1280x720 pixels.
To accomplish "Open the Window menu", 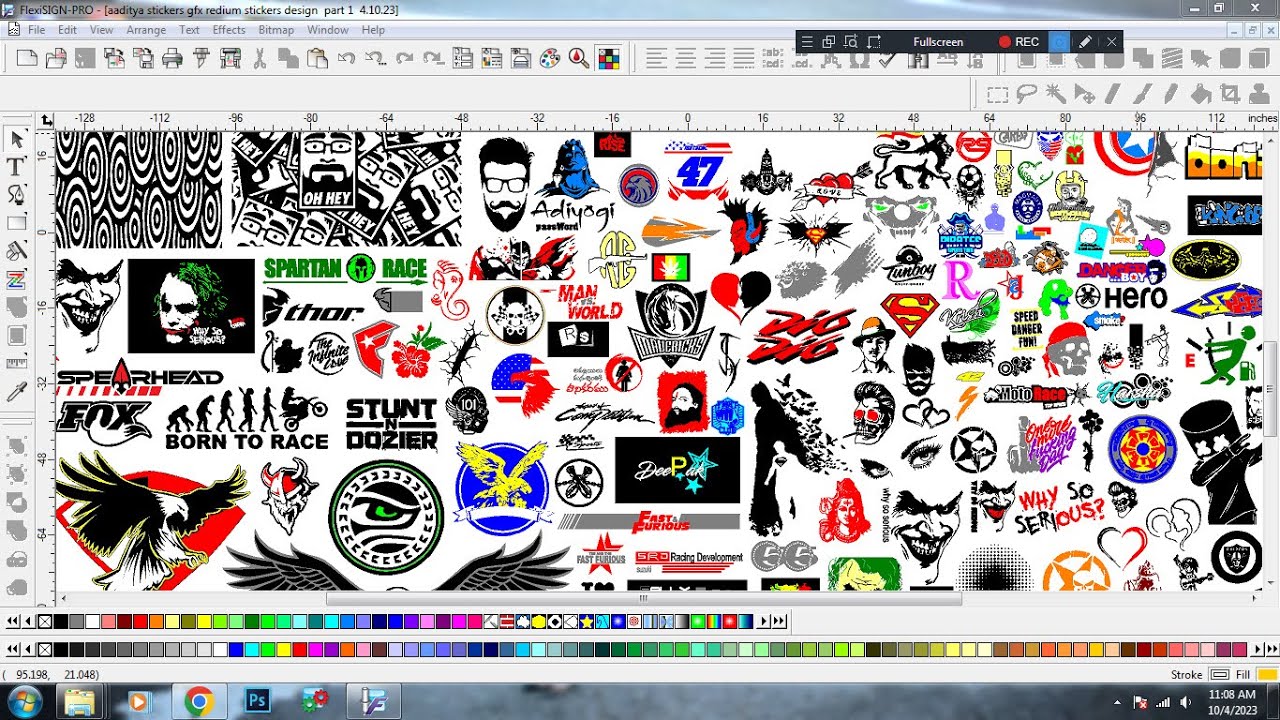I will pos(327,30).
